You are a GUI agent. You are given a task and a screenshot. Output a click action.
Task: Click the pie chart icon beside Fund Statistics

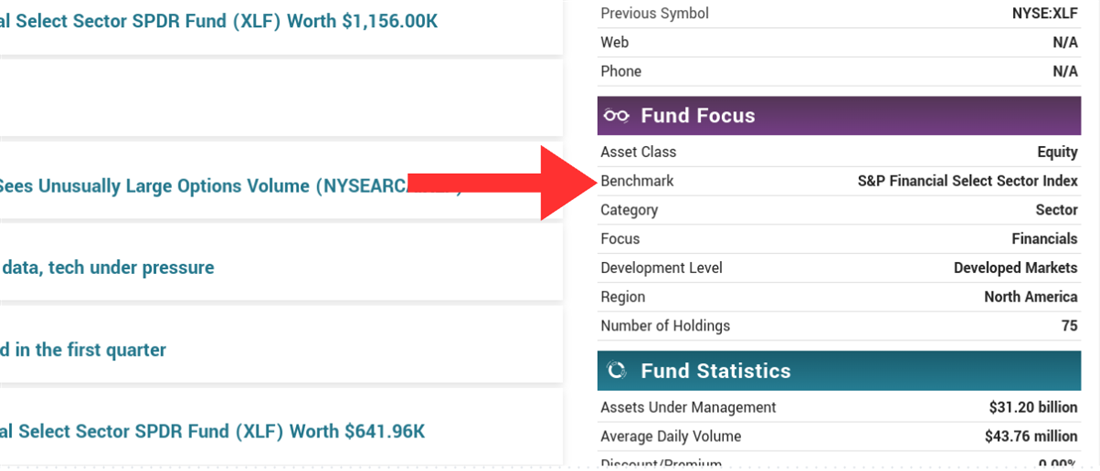click(617, 371)
